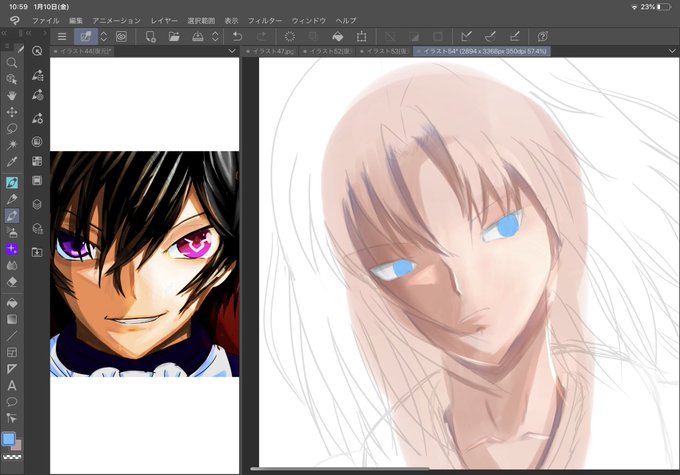Select the Fill bucket tool in tool palette
The height and width of the screenshot is (475, 680).
tap(12, 303)
